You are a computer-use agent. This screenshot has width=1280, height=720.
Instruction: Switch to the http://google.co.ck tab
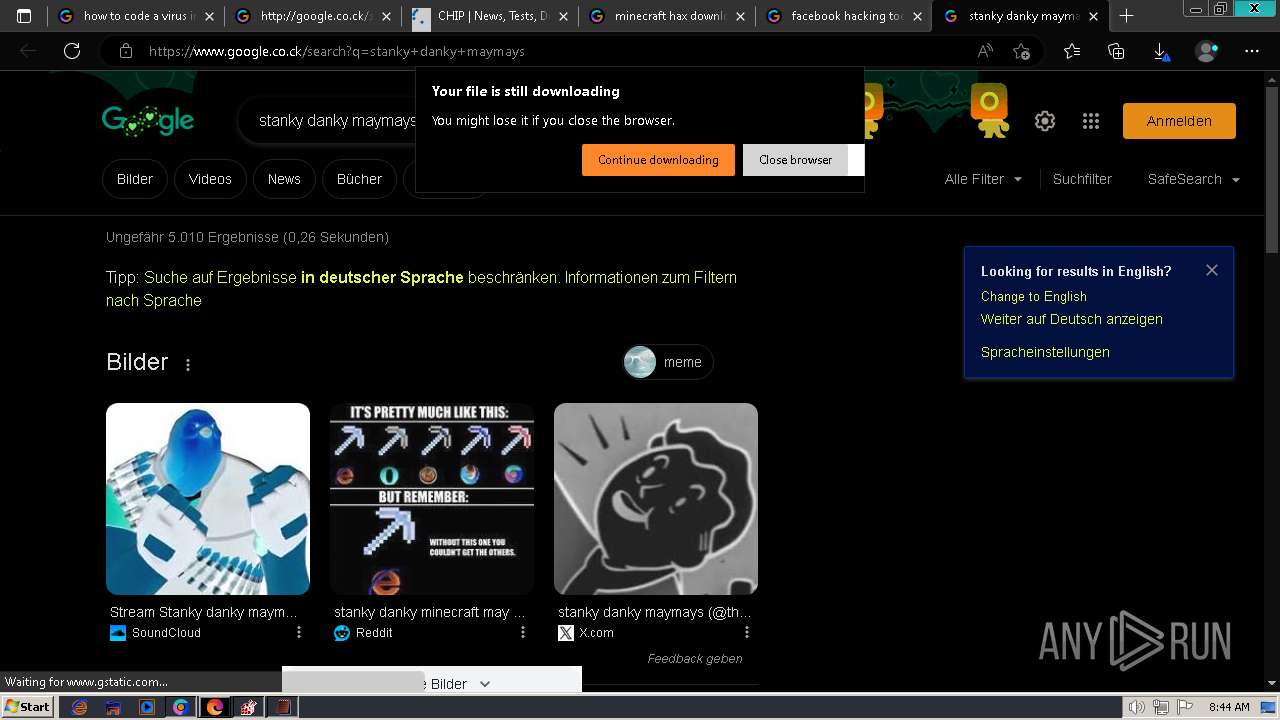(312, 16)
